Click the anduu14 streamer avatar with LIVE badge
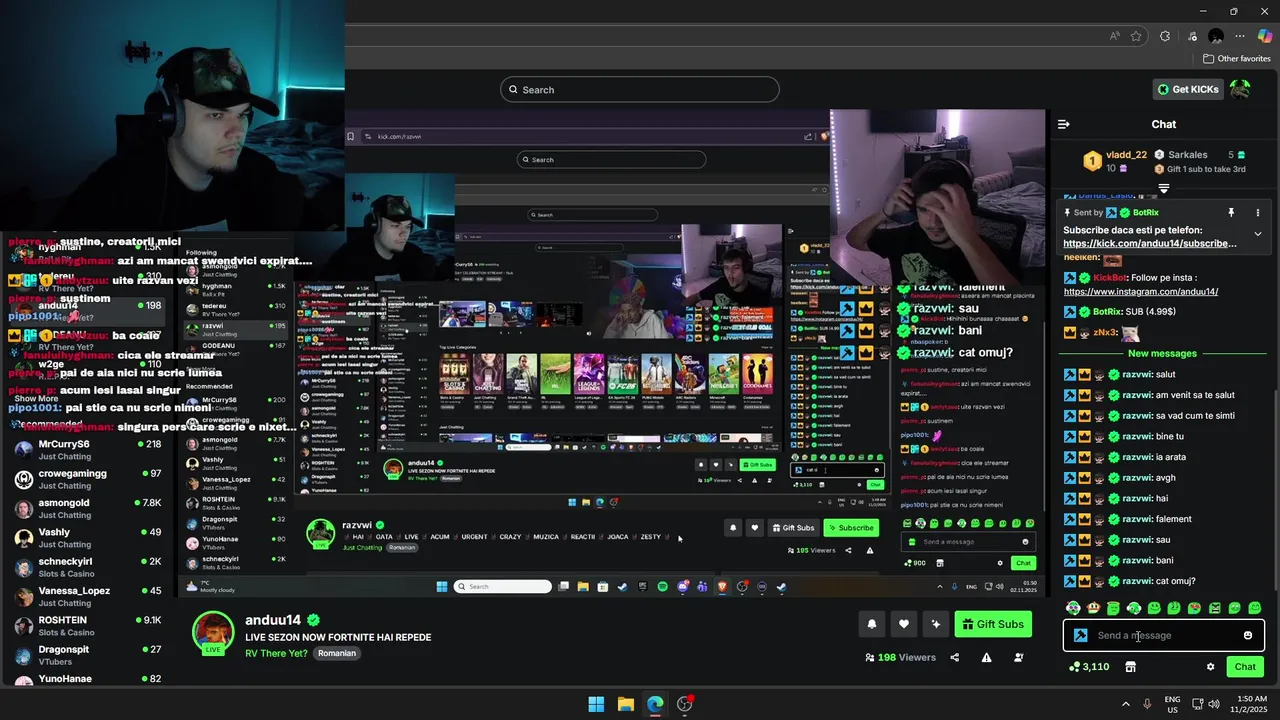 tap(213, 632)
